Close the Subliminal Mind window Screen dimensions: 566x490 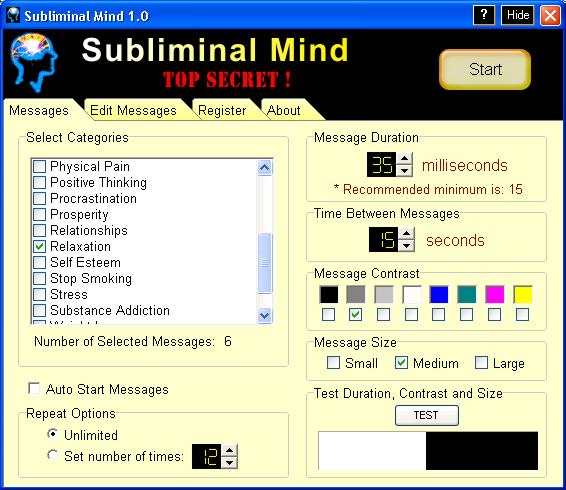point(550,15)
